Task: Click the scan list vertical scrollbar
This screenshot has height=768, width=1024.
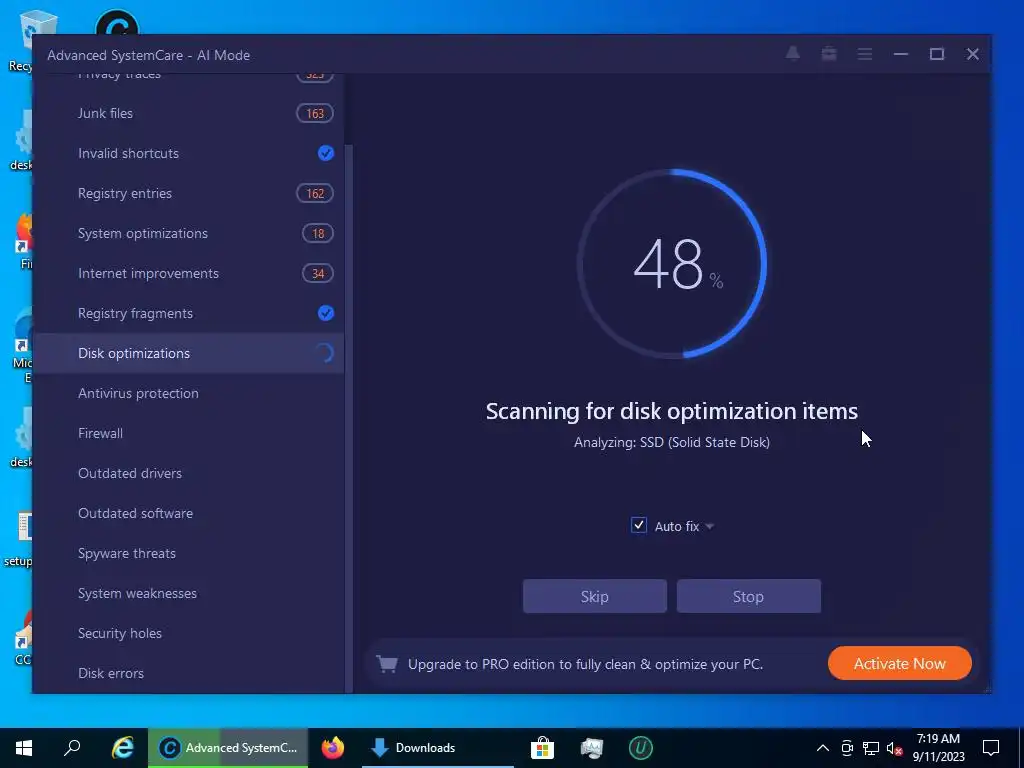Action: pos(349,418)
